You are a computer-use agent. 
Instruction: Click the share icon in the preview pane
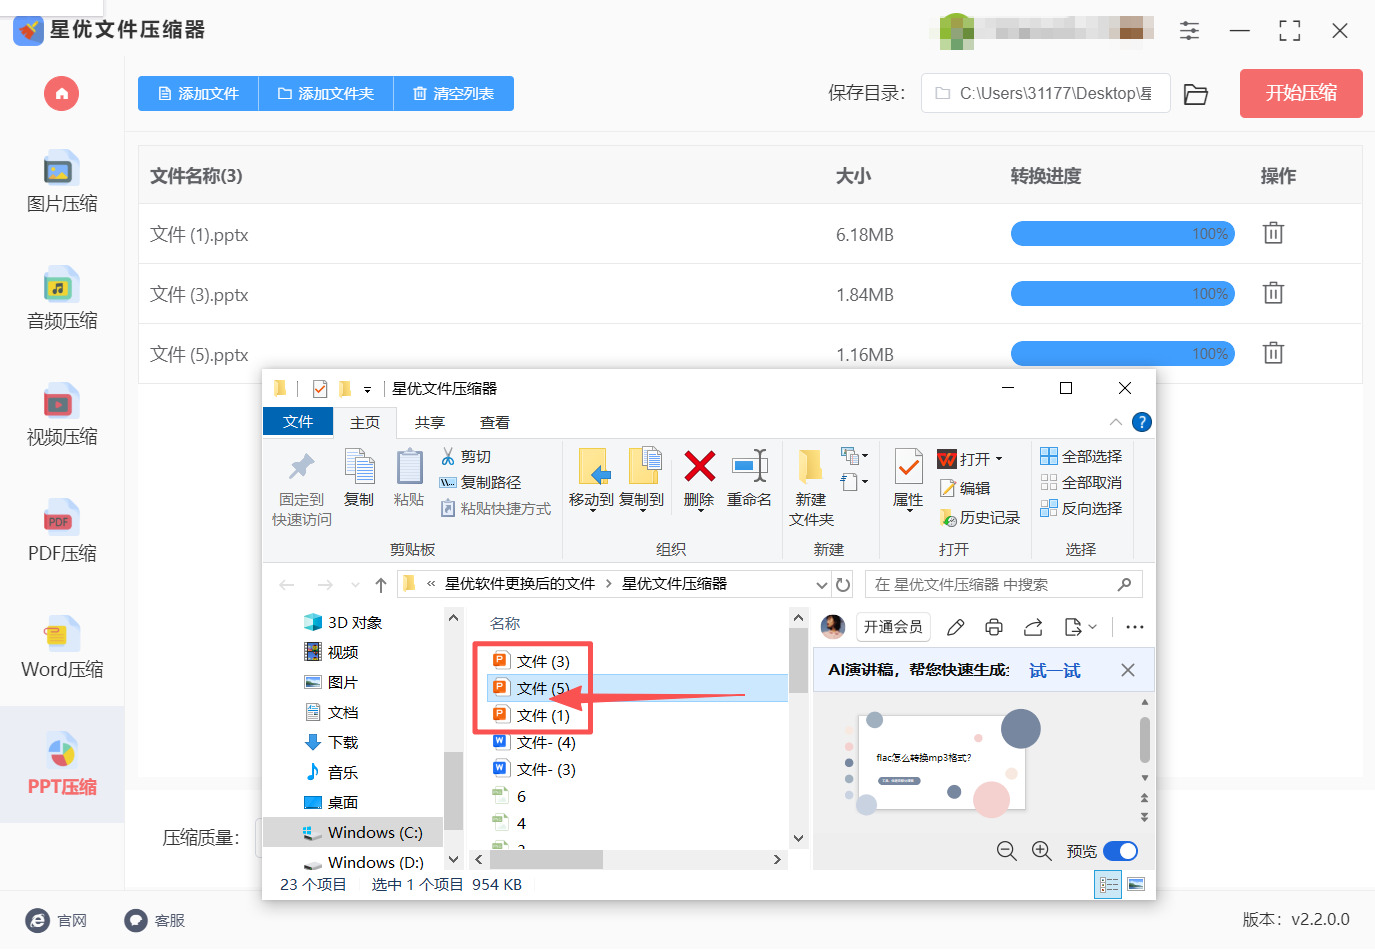[x=1033, y=627]
